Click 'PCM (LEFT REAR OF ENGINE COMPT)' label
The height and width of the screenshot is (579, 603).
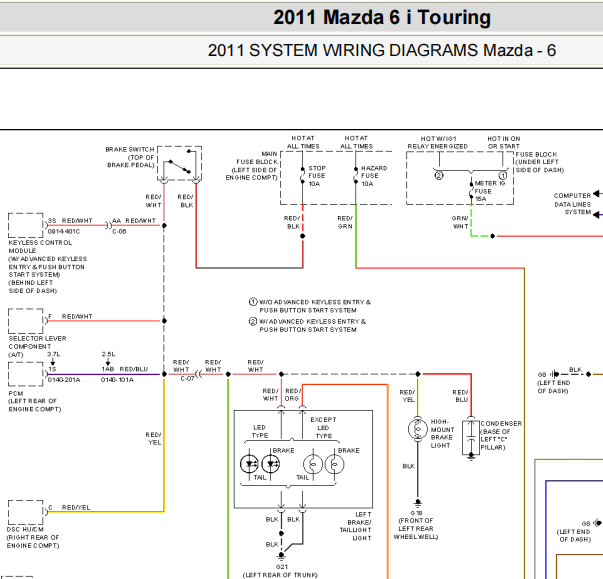click(x=35, y=401)
